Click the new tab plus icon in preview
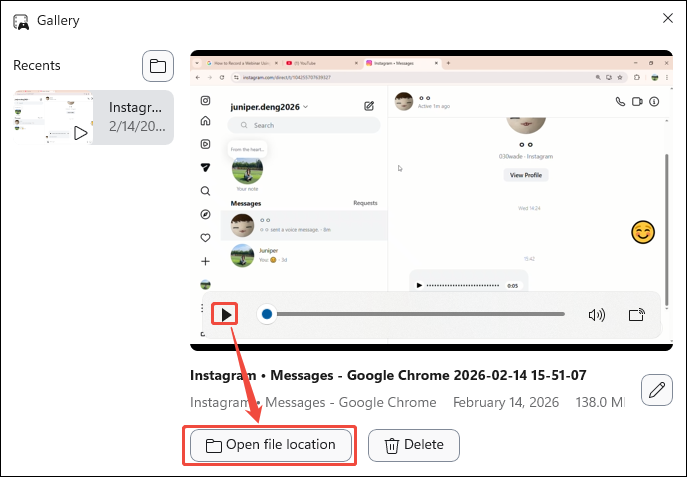 point(448,63)
